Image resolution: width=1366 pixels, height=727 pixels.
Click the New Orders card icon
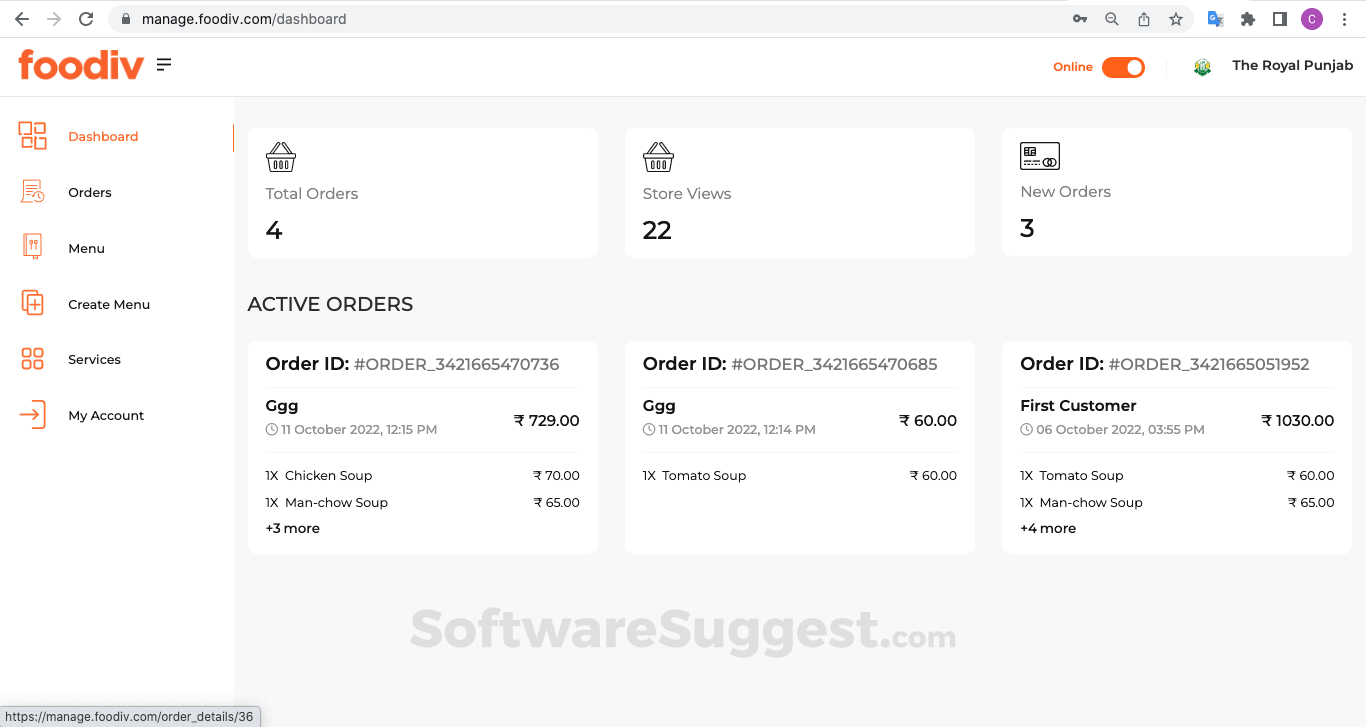1039,156
